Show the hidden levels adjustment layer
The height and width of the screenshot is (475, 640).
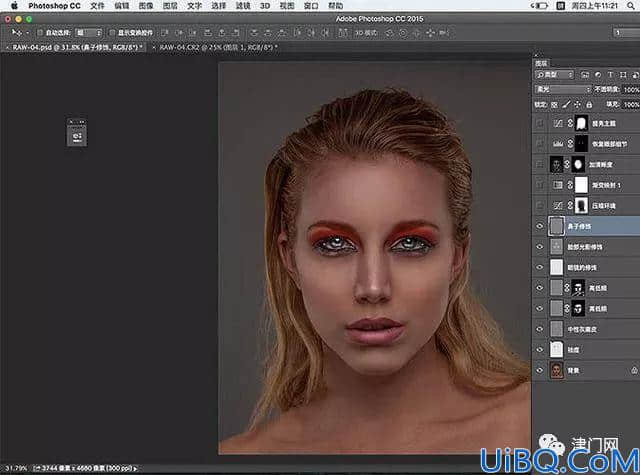(540, 144)
